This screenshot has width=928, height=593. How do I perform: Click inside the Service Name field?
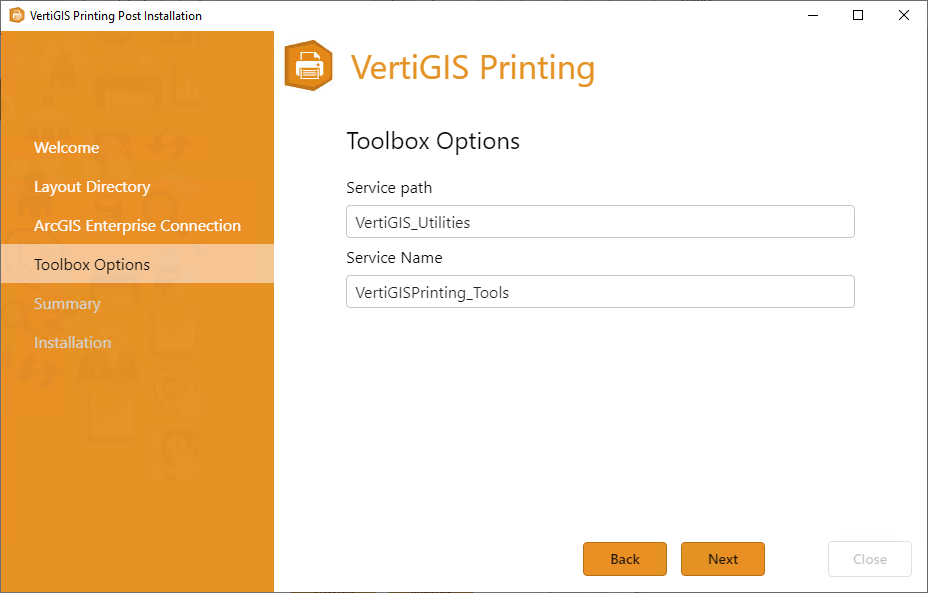600,291
